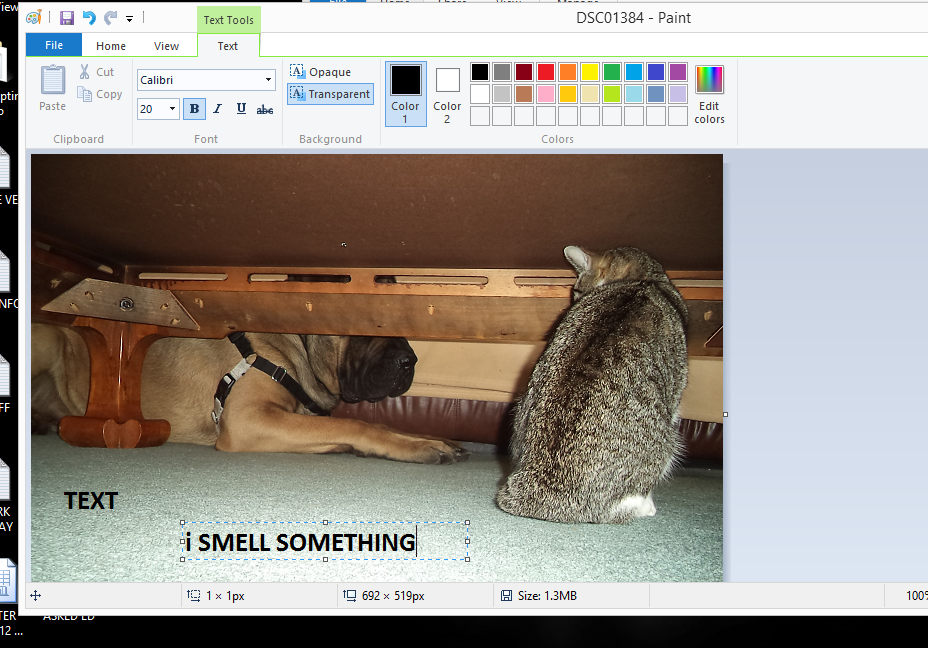Pick the light yellow color swatch
Image resolution: width=928 pixels, height=648 pixels.
[590, 94]
